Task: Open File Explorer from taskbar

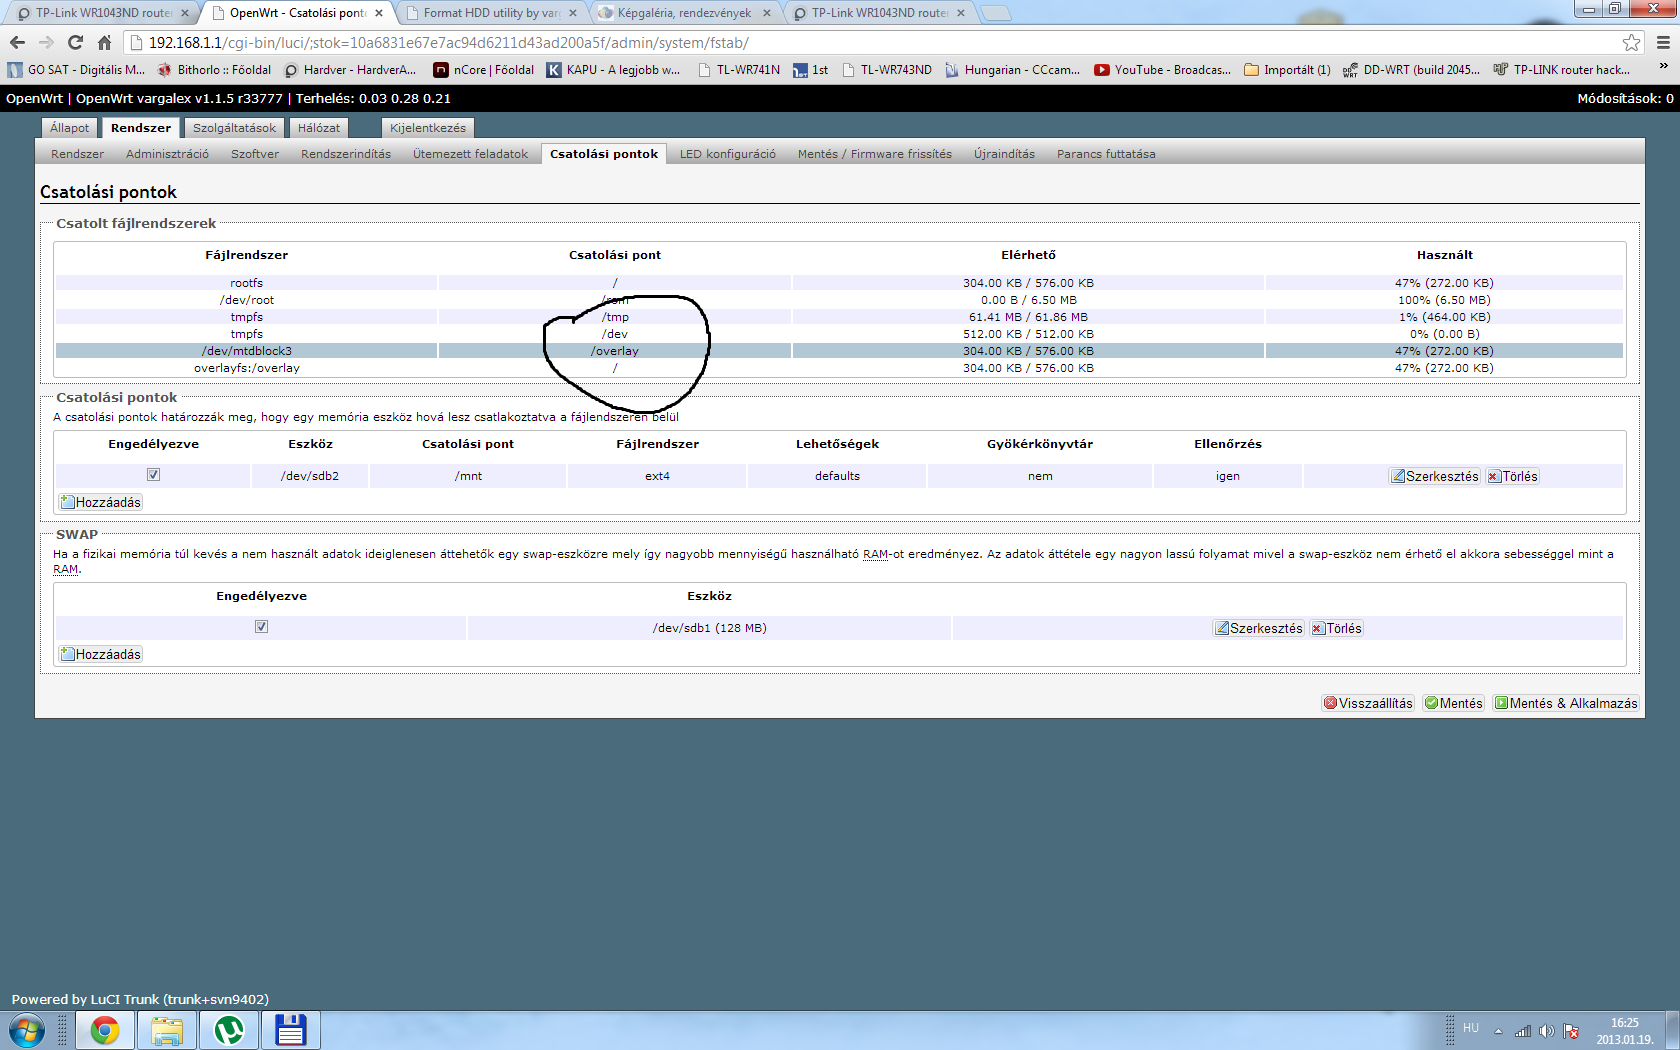Action: coord(167,1030)
